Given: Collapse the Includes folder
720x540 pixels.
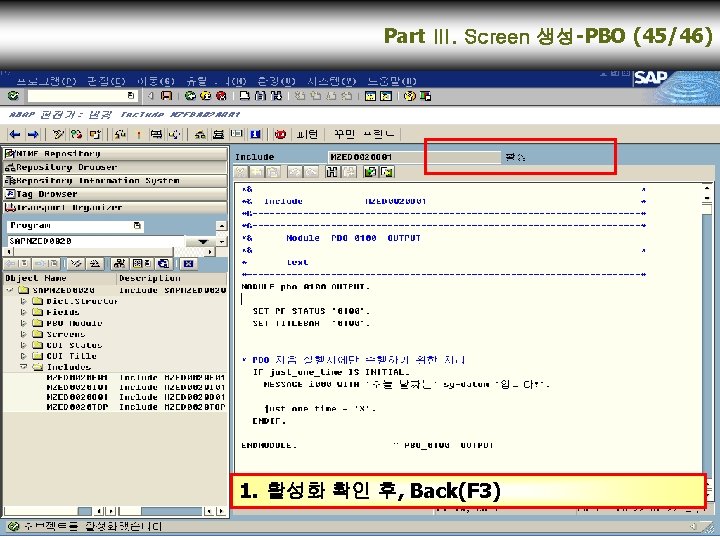Looking at the screenshot, I should (23, 367).
